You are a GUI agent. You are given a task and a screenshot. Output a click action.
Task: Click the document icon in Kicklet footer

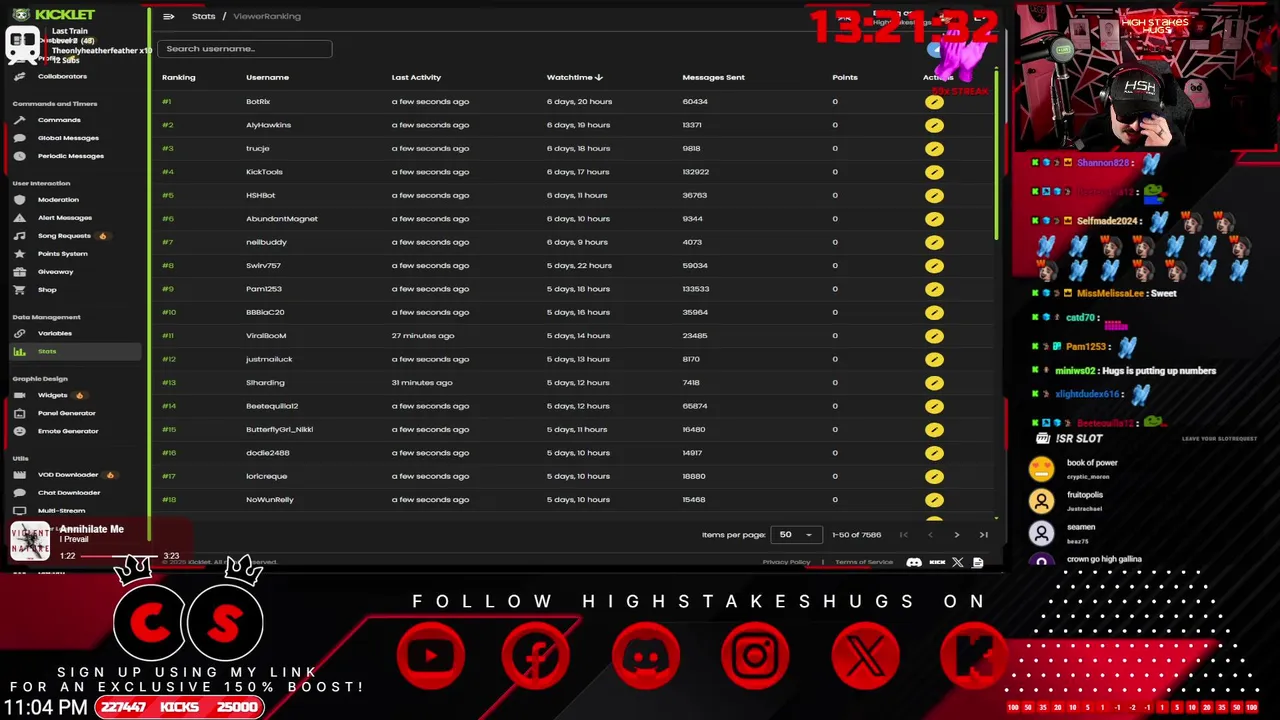click(978, 562)
